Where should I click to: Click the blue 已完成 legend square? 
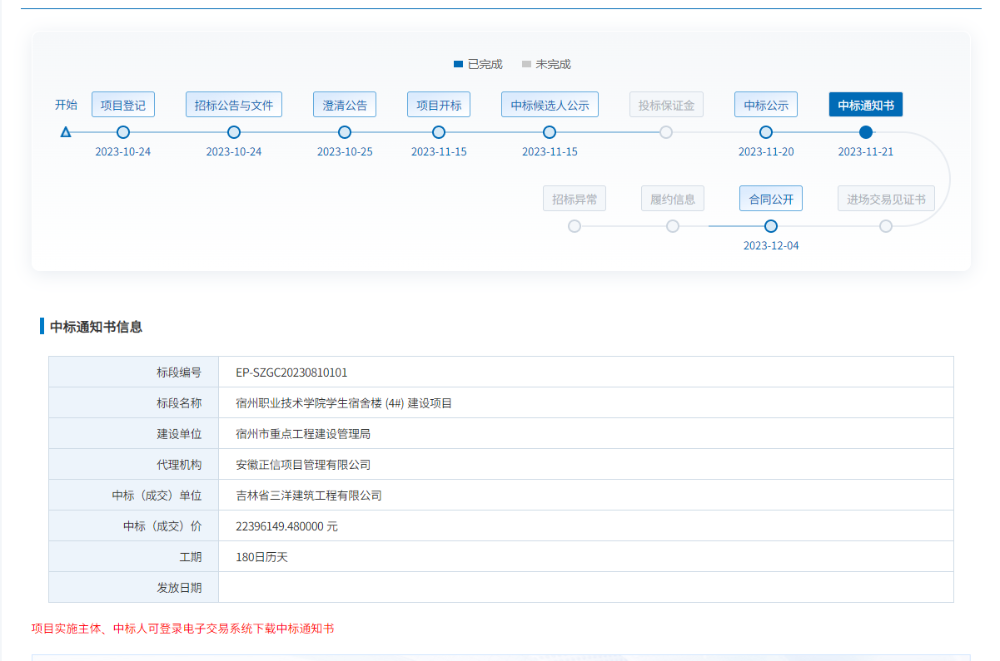[x=458, y=64]
